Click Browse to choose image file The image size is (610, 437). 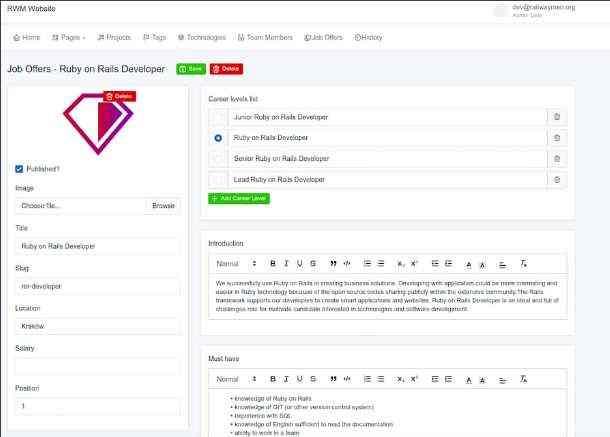[163, 205]
